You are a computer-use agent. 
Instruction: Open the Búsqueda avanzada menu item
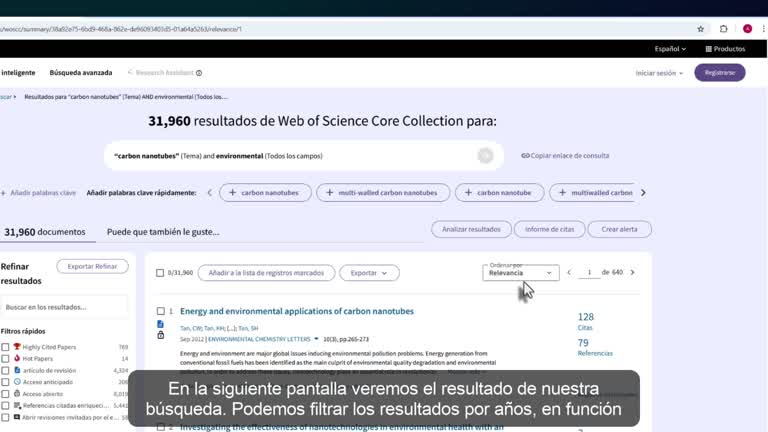click(81, 72)
